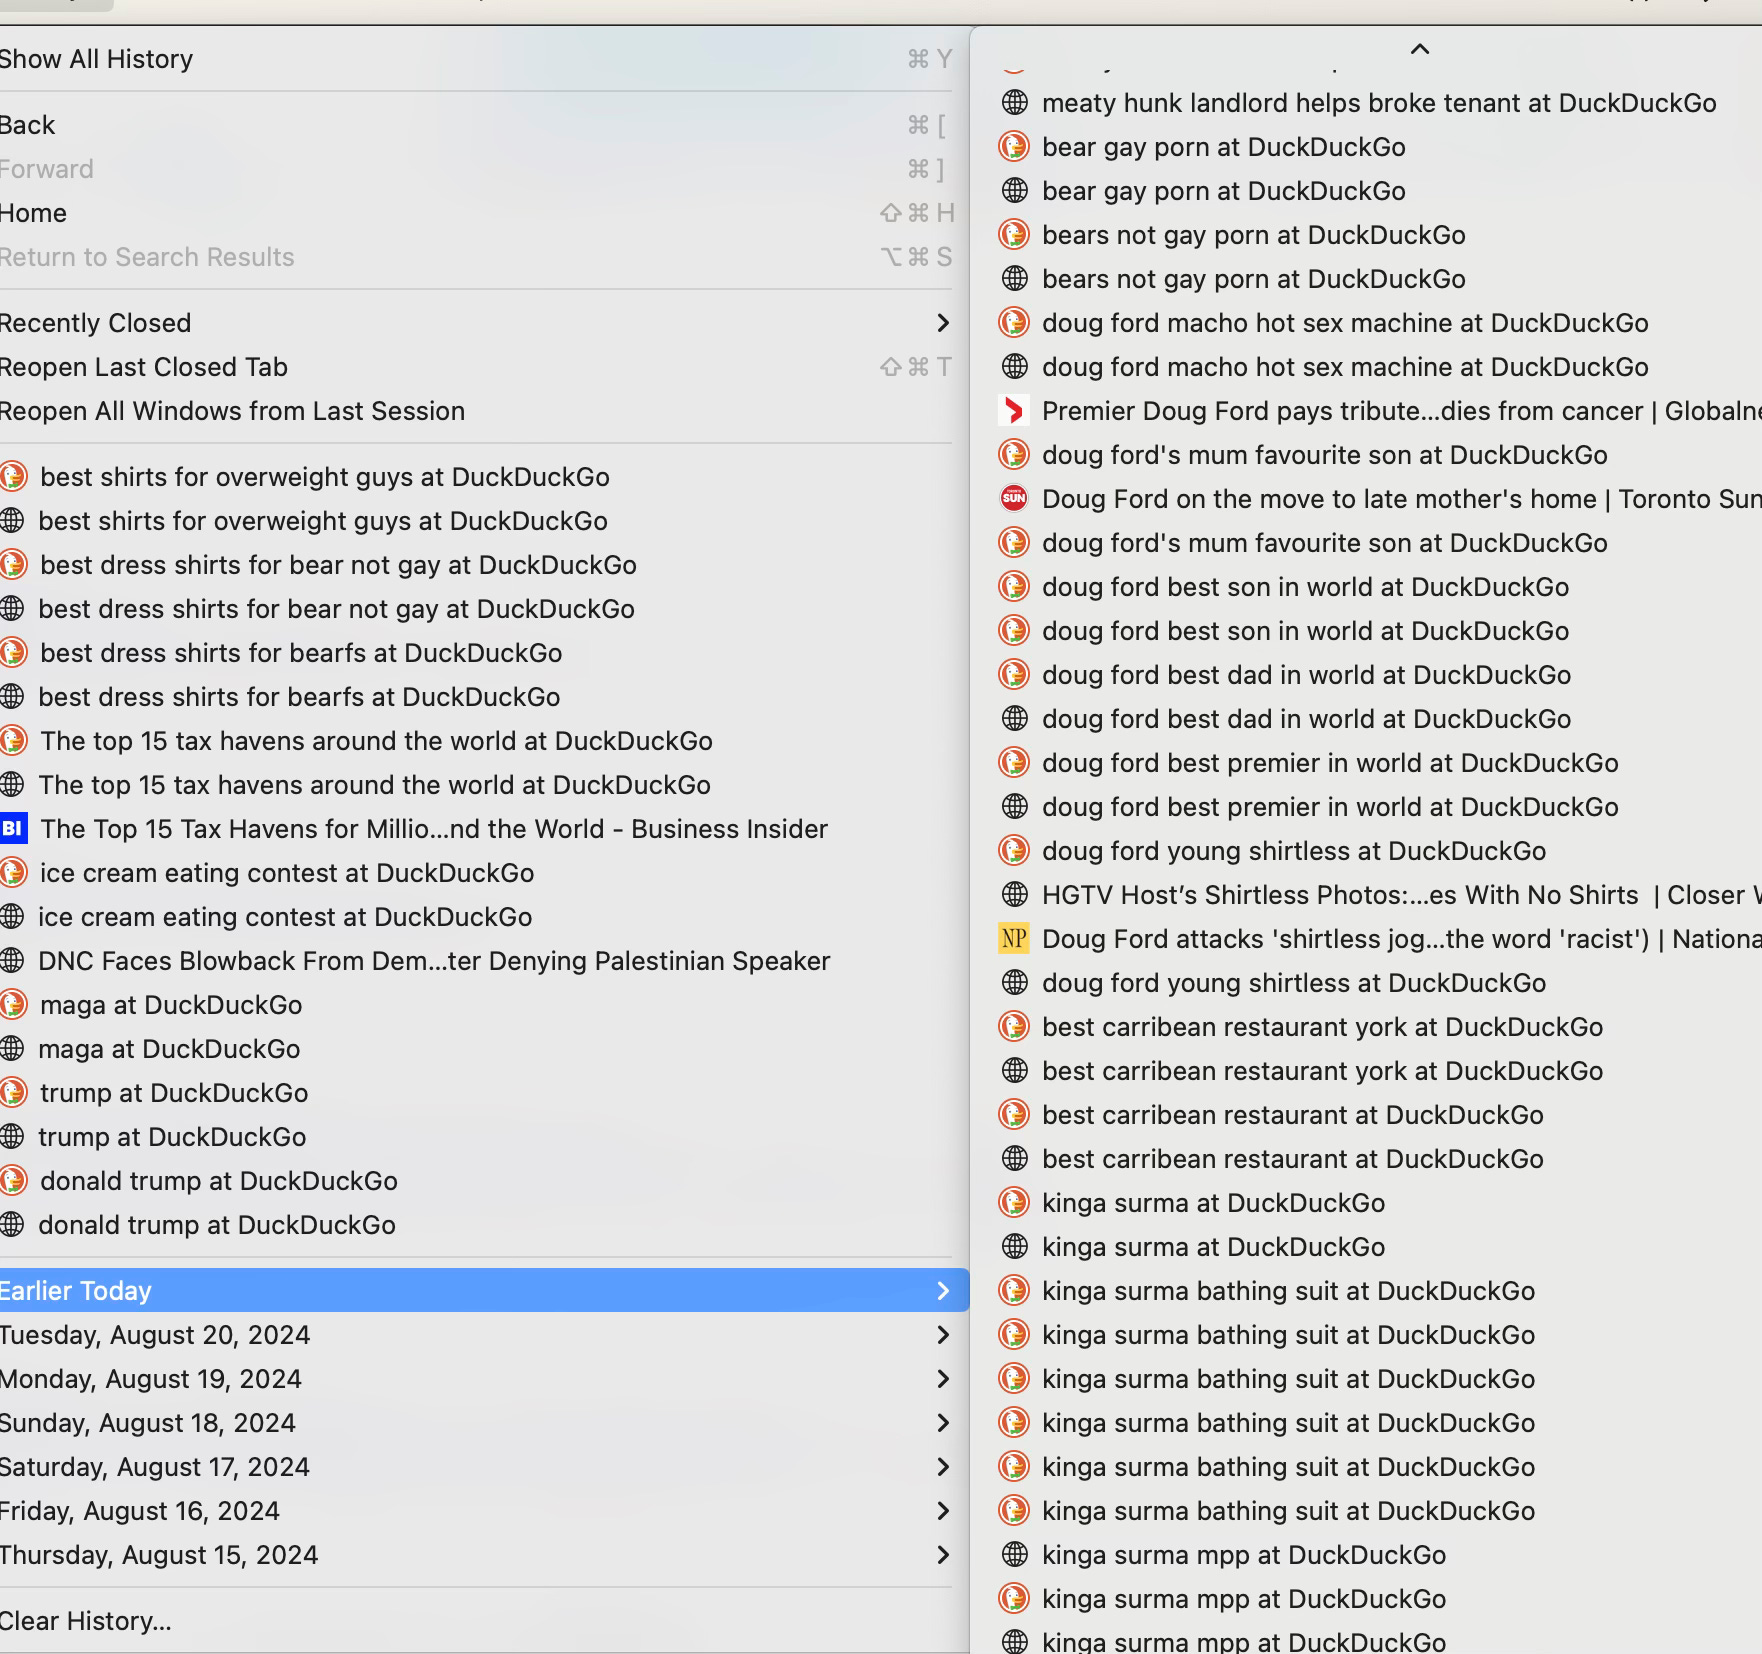Open Show All History
The height and width of the screenshot is (1654, 1762).
476,59
